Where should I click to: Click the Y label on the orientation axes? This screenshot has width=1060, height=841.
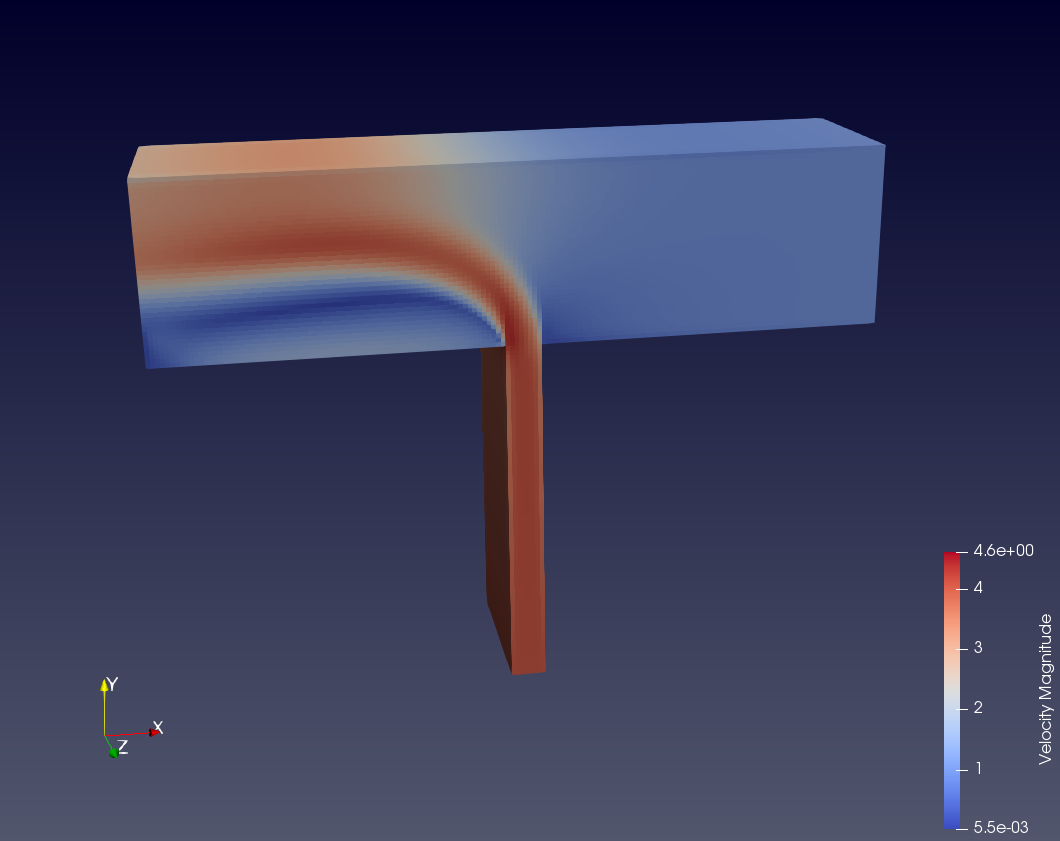[x=113, y=684]
